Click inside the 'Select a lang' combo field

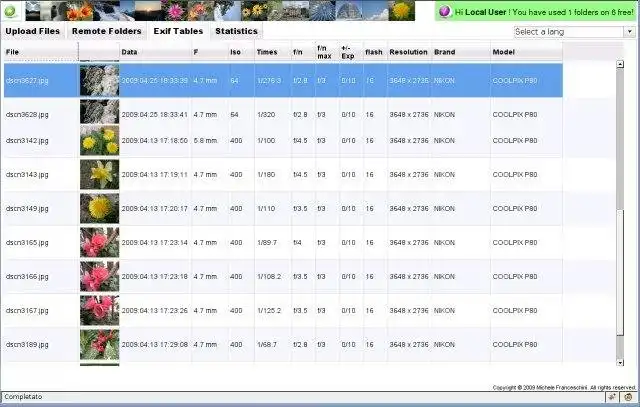pyautogui.click(x=569, y=31)
